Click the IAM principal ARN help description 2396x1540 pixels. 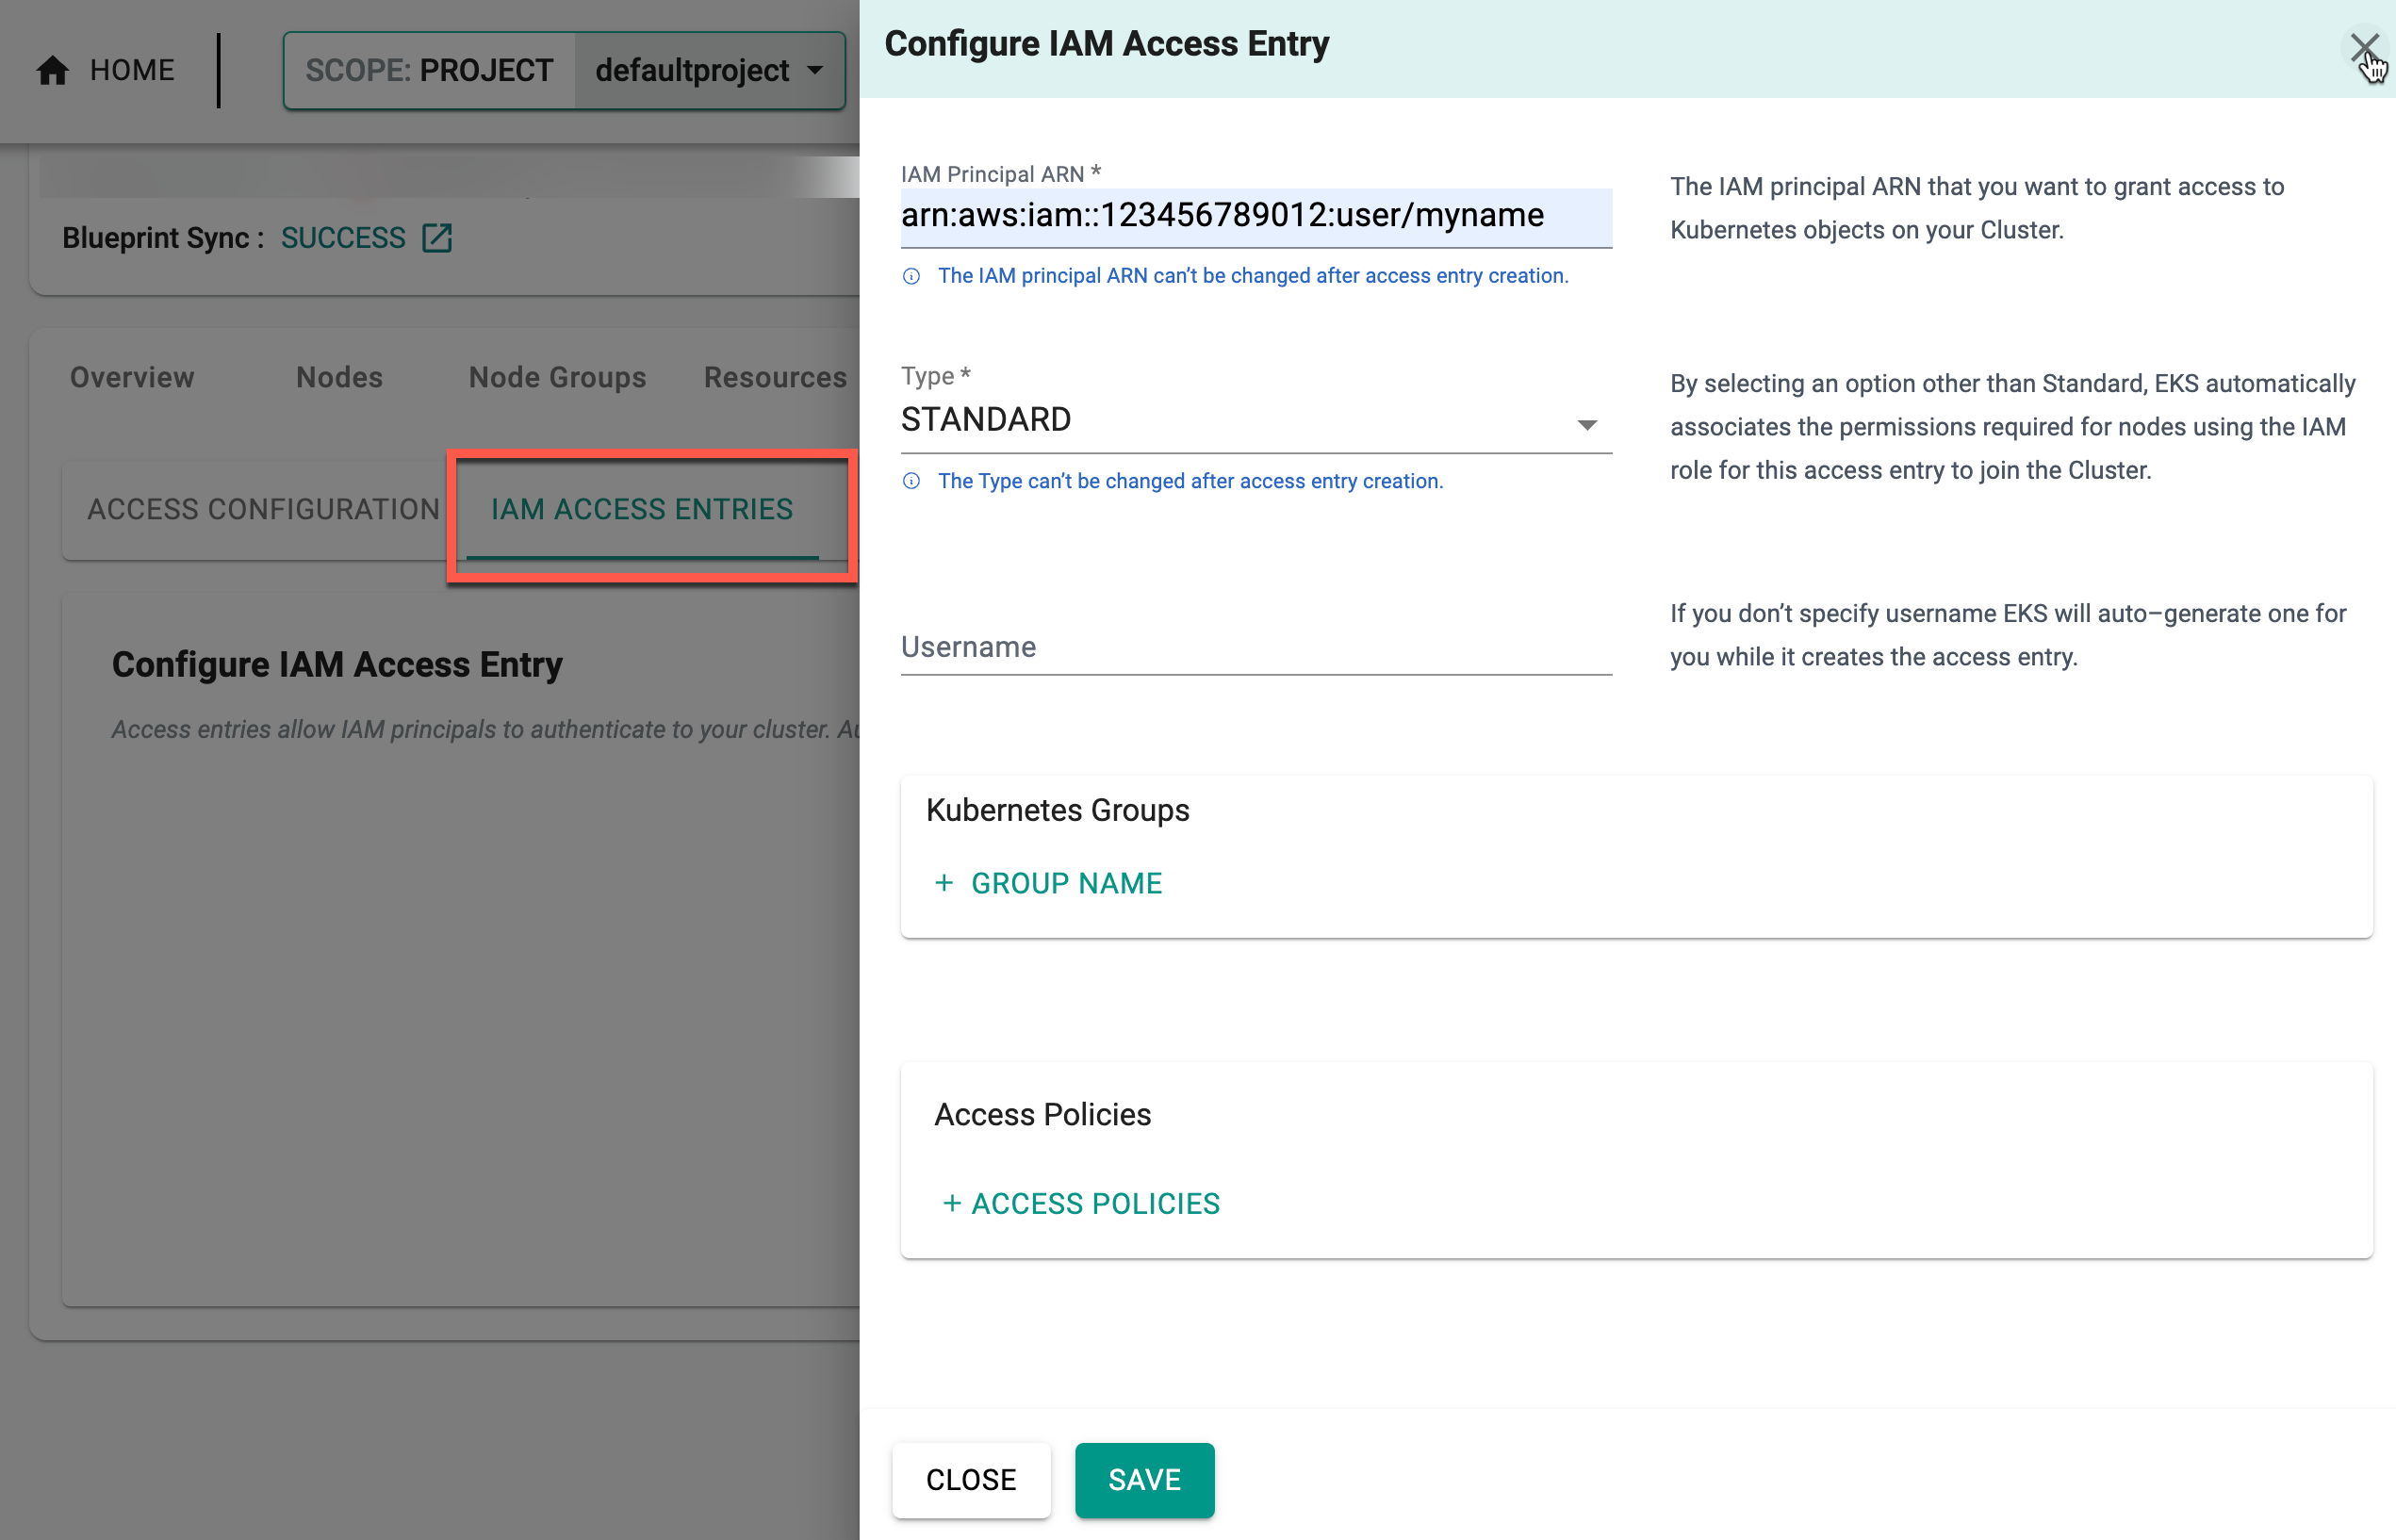tap(1977, 208)
